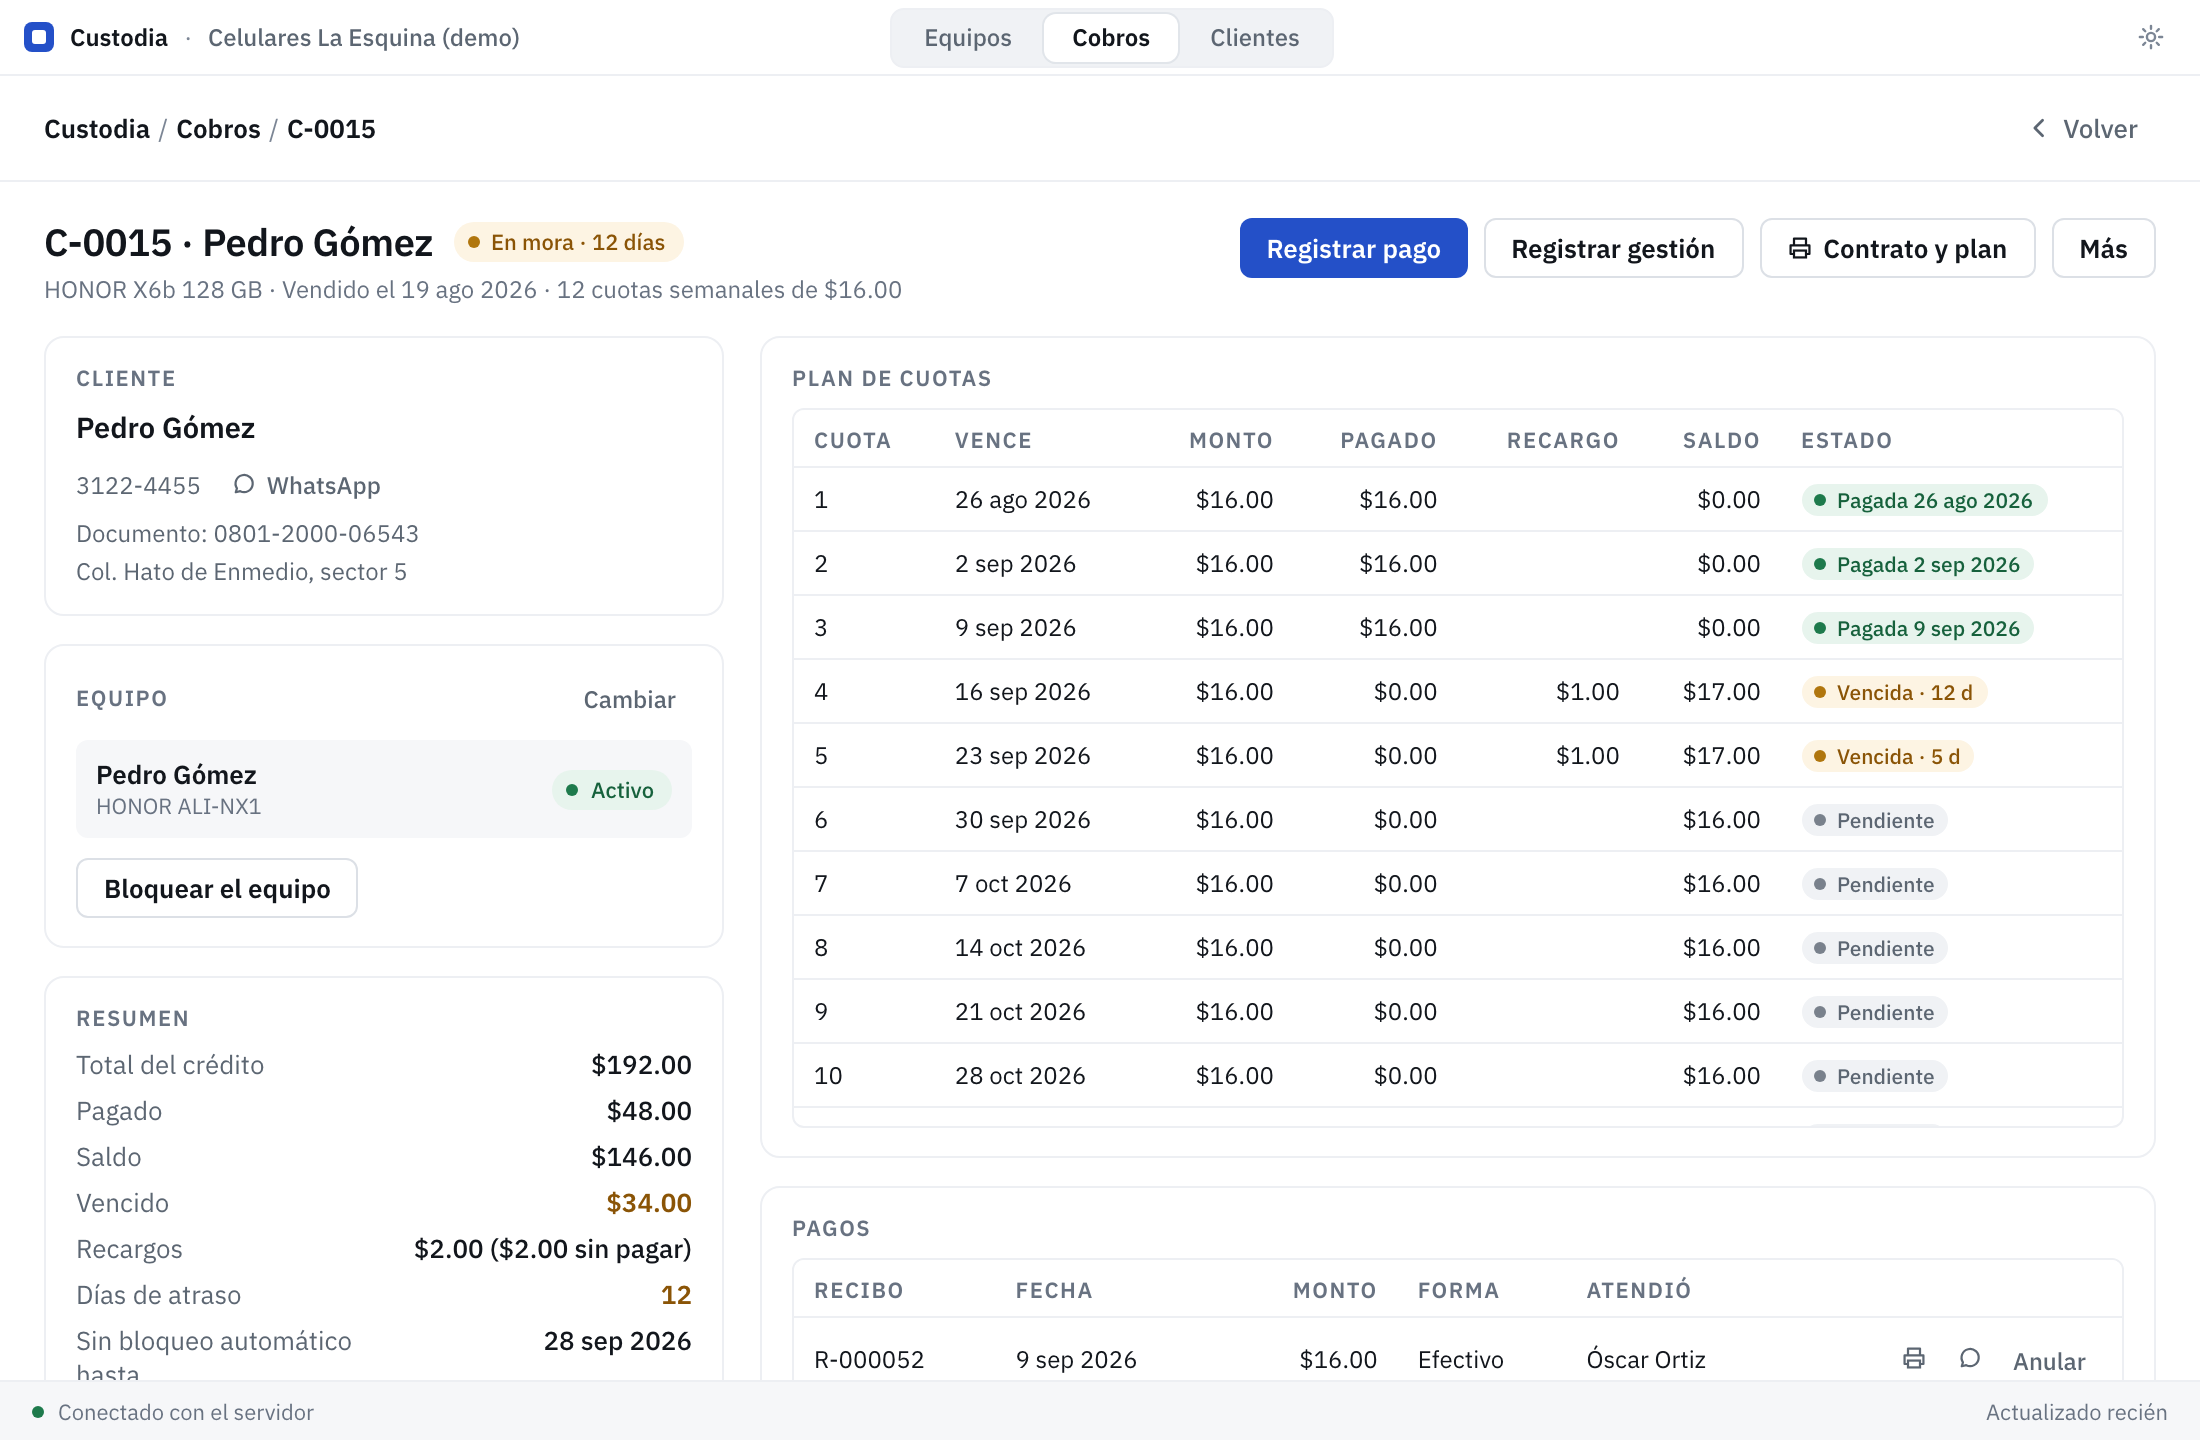Click the Custodia logo icon
2200x1440 pixels.
pos(39,38)
